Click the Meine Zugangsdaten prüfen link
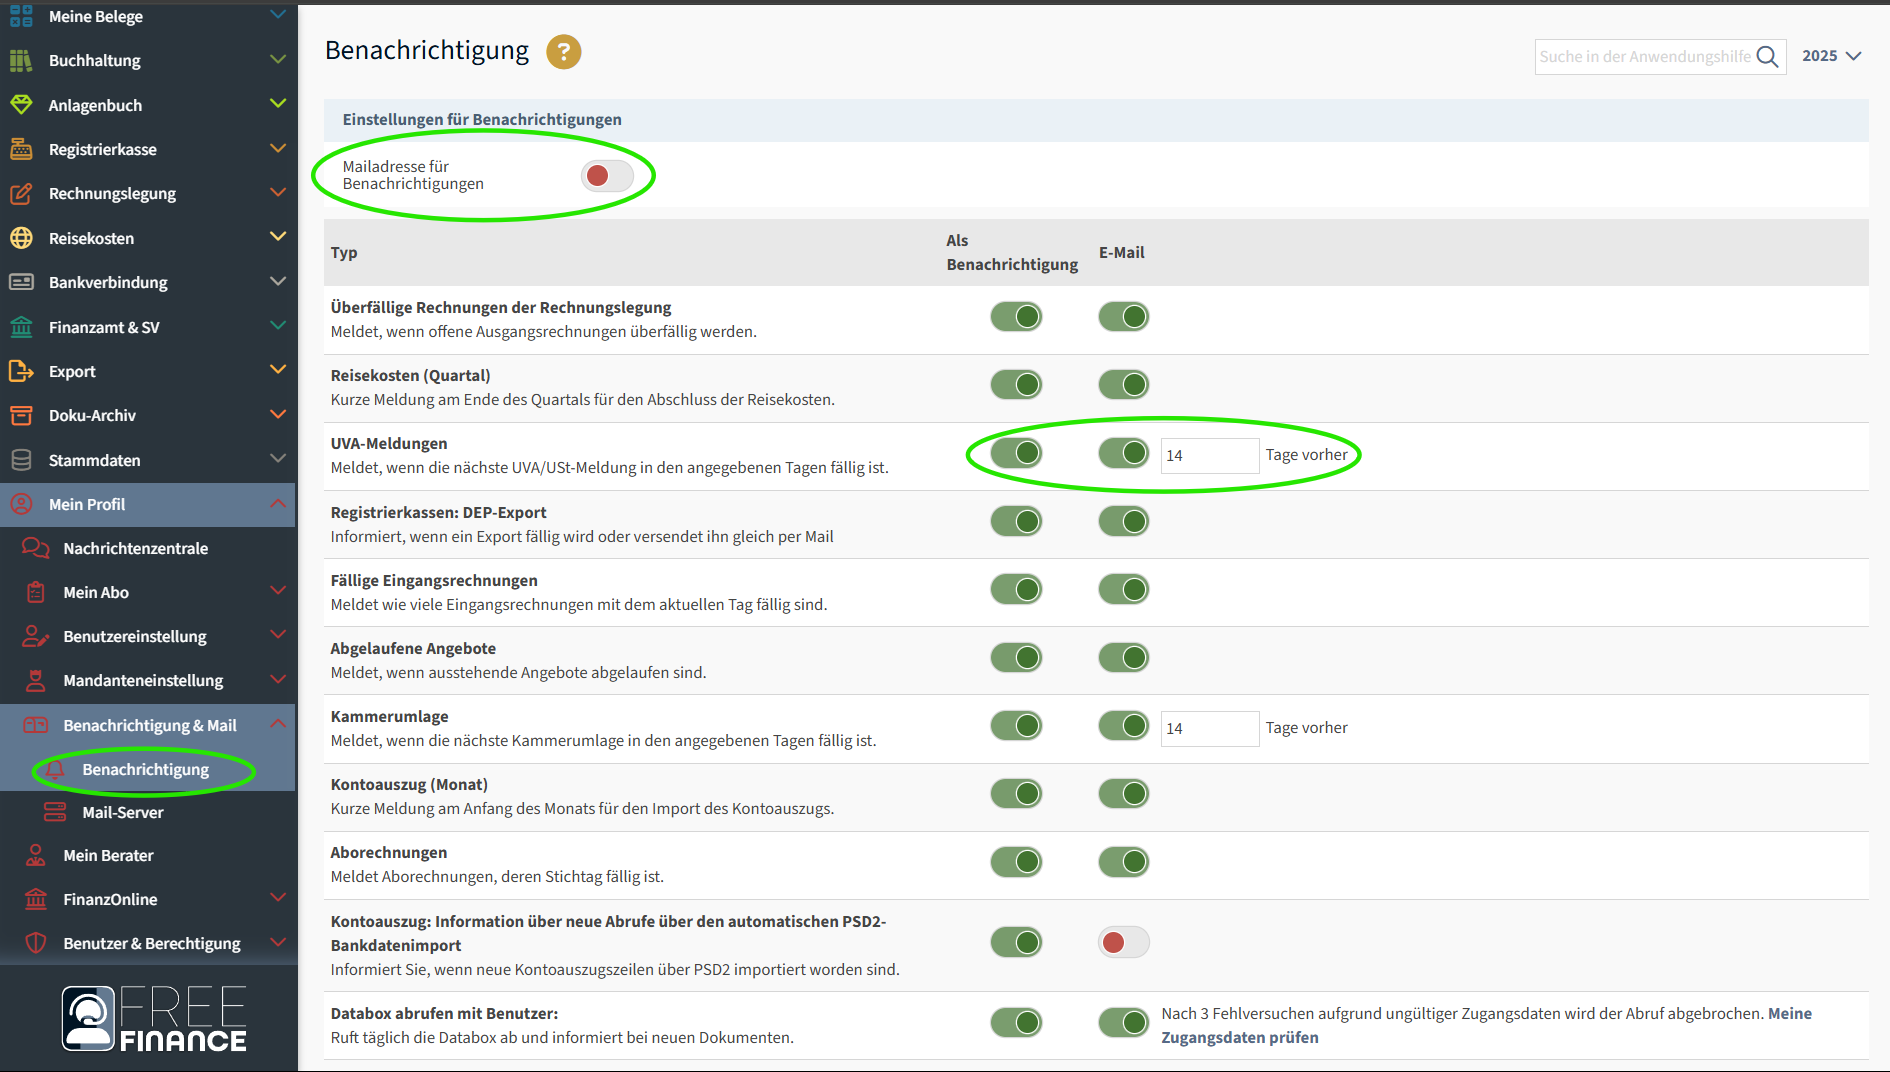Viewport: 1890px width, 1072px height. pyautogui.click(x=1239, y=1038)
